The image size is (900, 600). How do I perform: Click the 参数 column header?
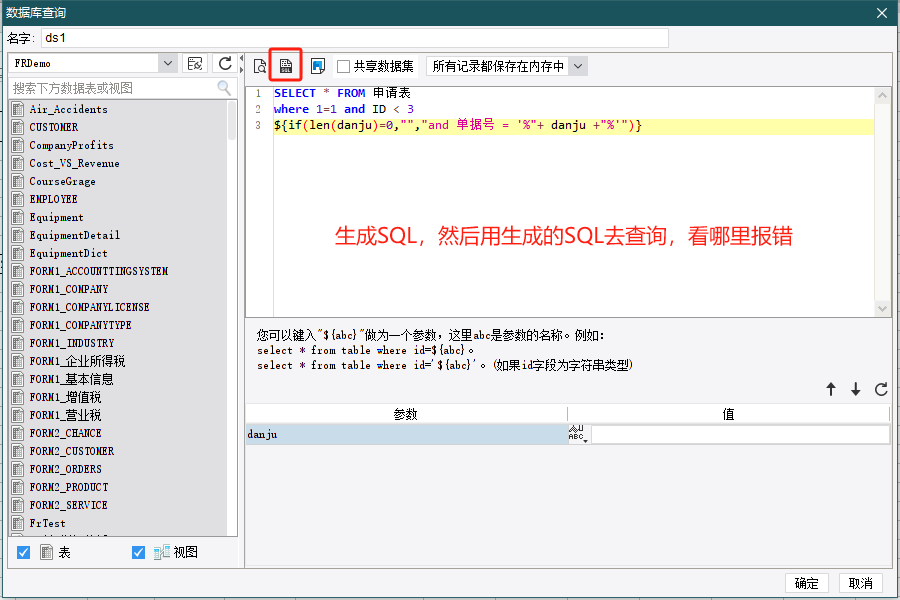tap(406, 414)
